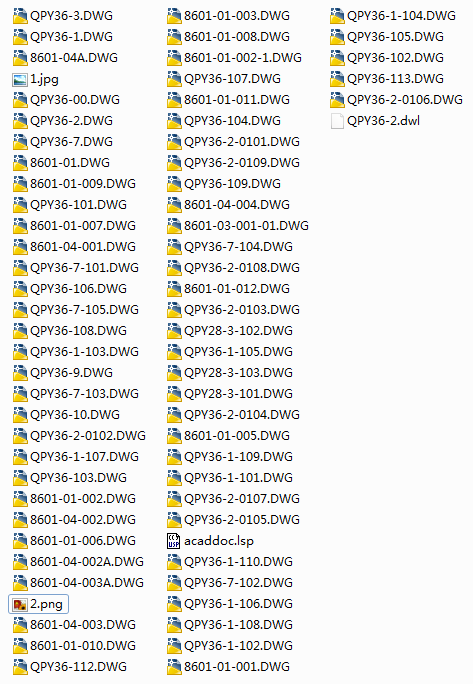Click the blank QPY36-2.dwl file icon
This screenshot has height=684, width=473.
(x=337, y=121)
